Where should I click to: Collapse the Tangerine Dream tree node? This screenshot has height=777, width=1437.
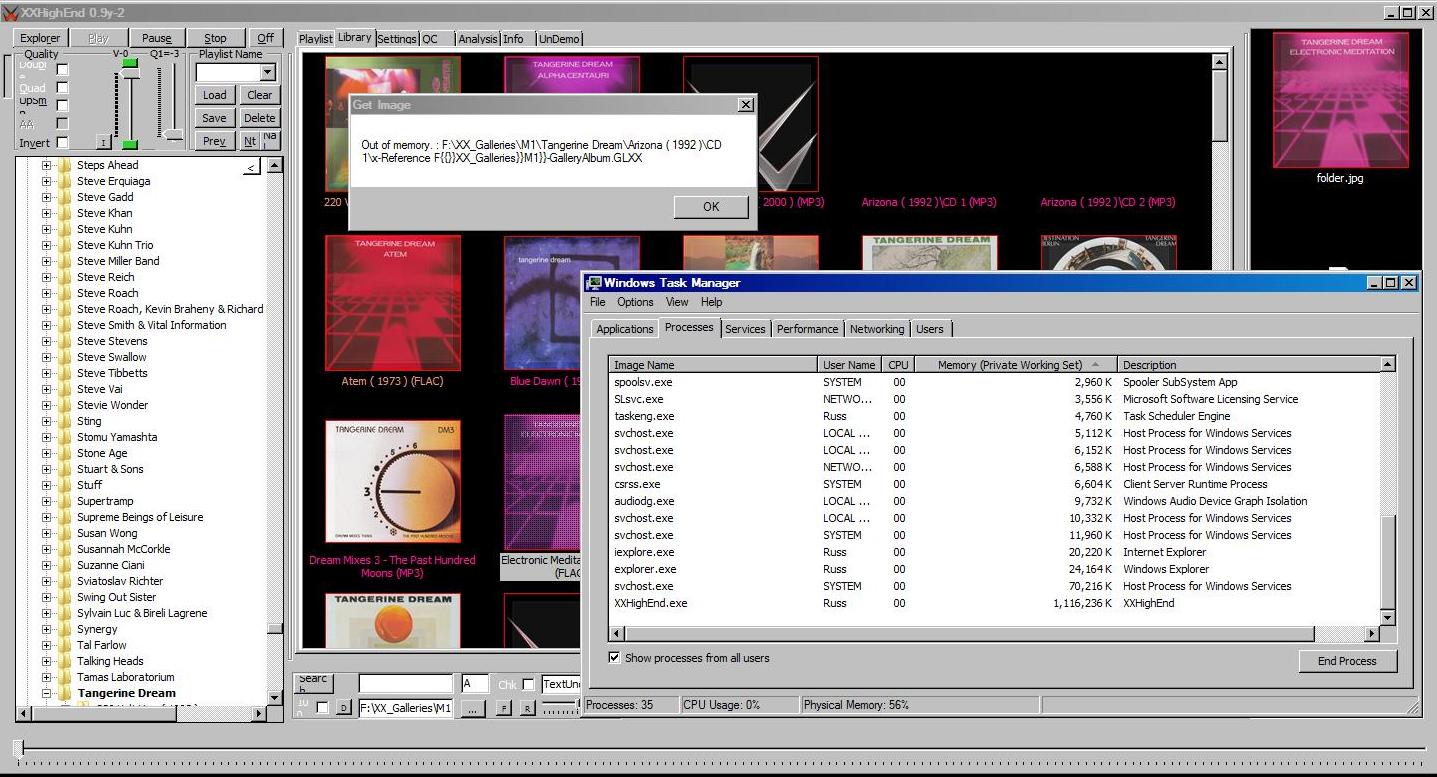coord(46,693)
